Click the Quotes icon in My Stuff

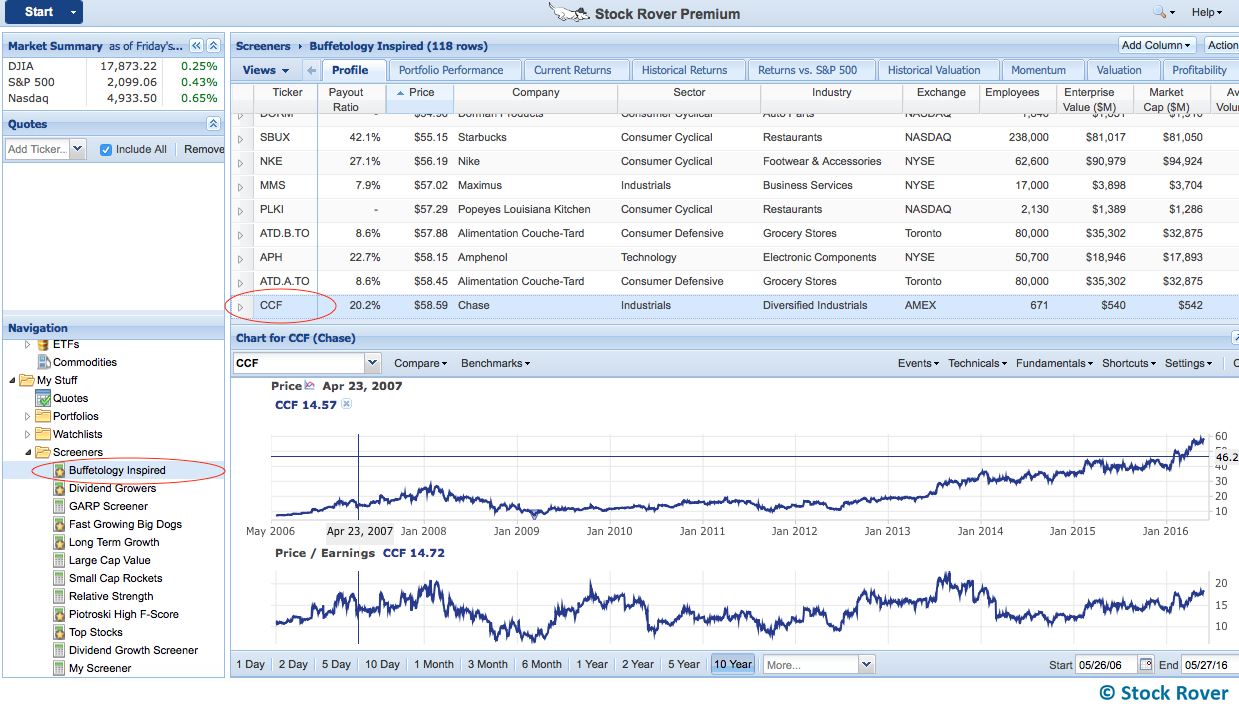(43, 398)
